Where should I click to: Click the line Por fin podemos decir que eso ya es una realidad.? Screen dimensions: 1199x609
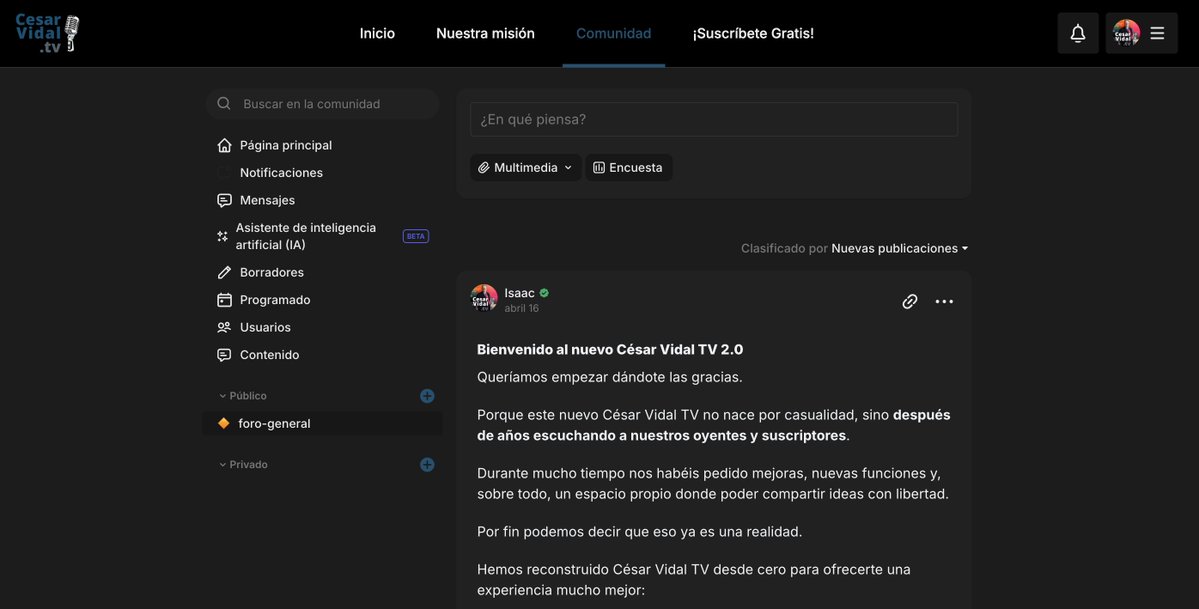(639, 532)
